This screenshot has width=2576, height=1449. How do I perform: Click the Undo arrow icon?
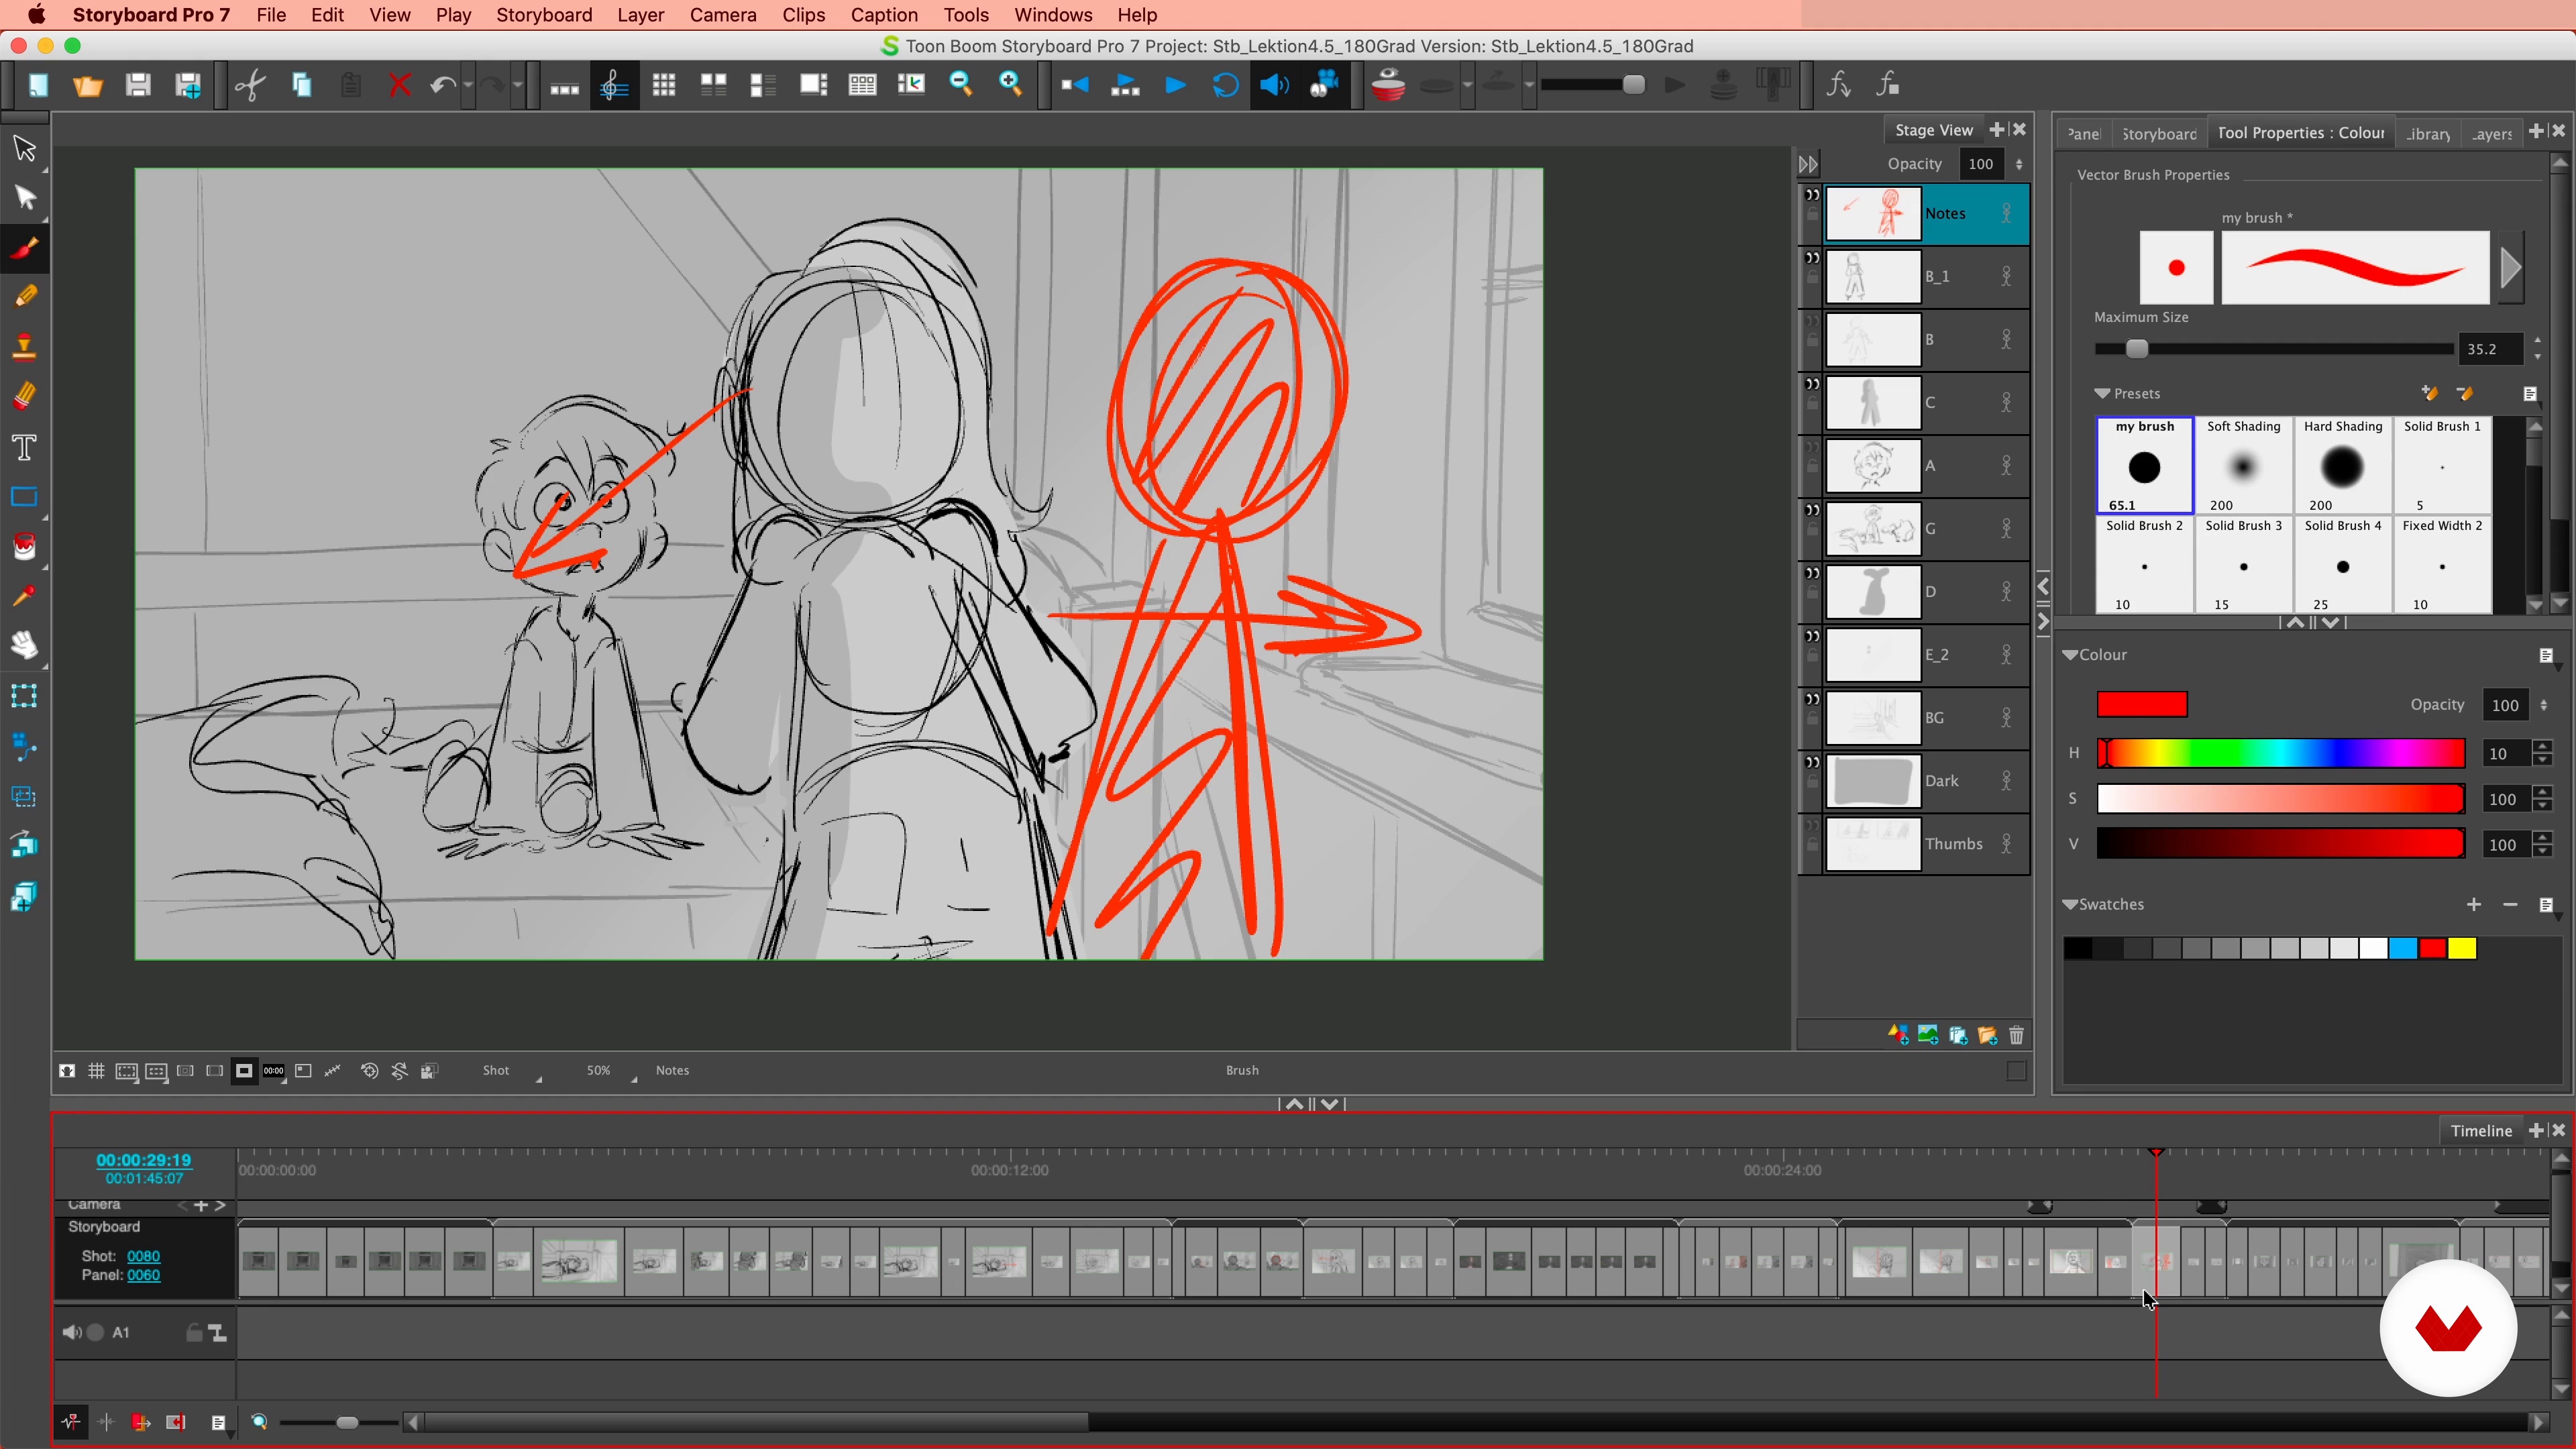[442, 85]
